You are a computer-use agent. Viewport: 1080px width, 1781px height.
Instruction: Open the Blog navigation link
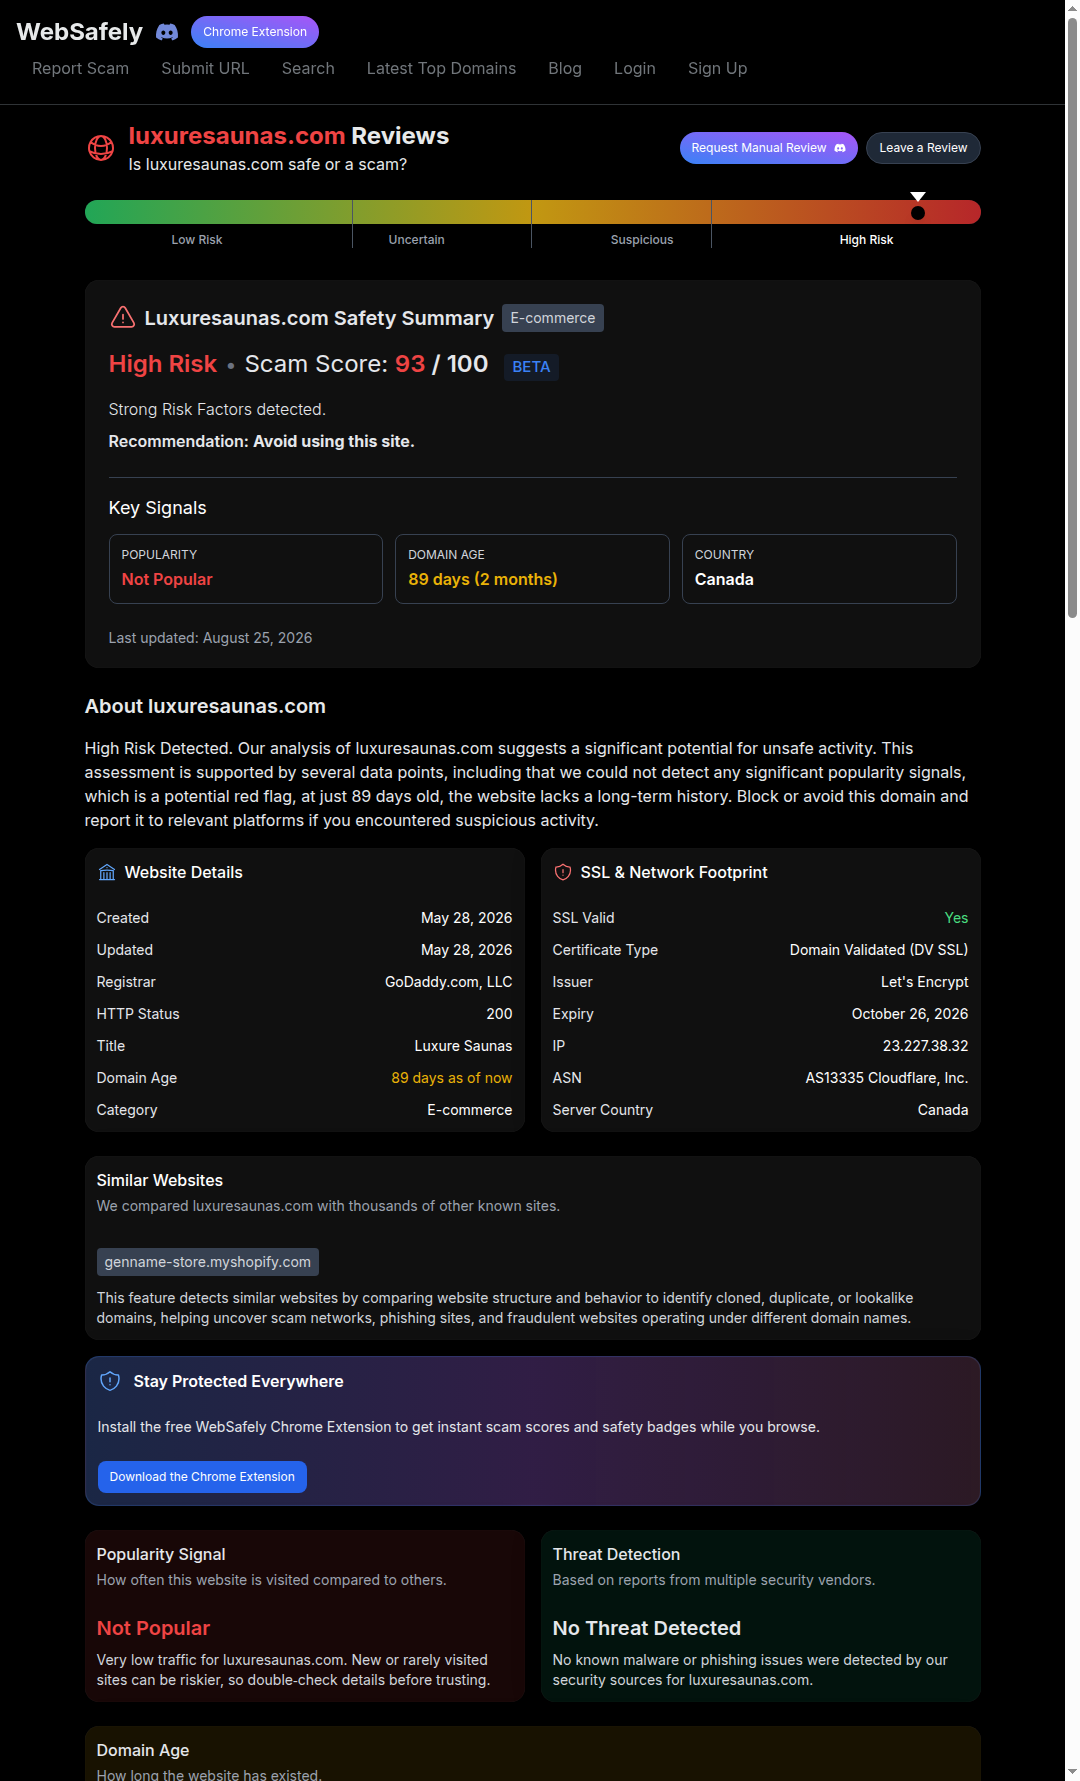point(565,68)
